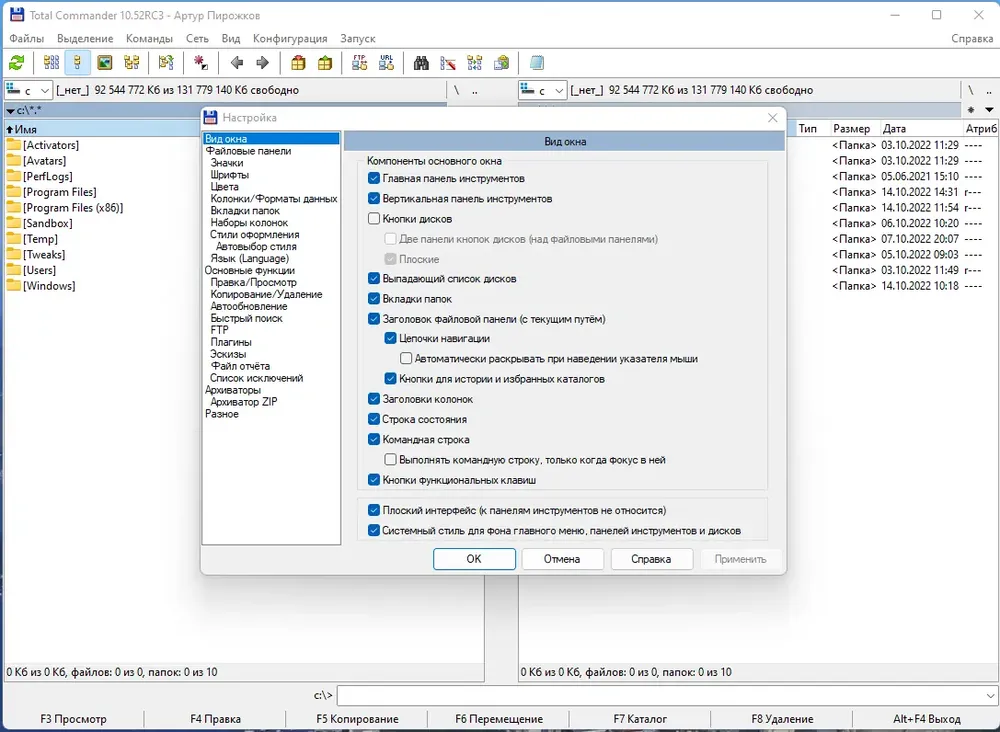This screenshot has width=1000, height=732.
Task: Click the red asterisk invert selection icon
Action: tap(201, 62)
